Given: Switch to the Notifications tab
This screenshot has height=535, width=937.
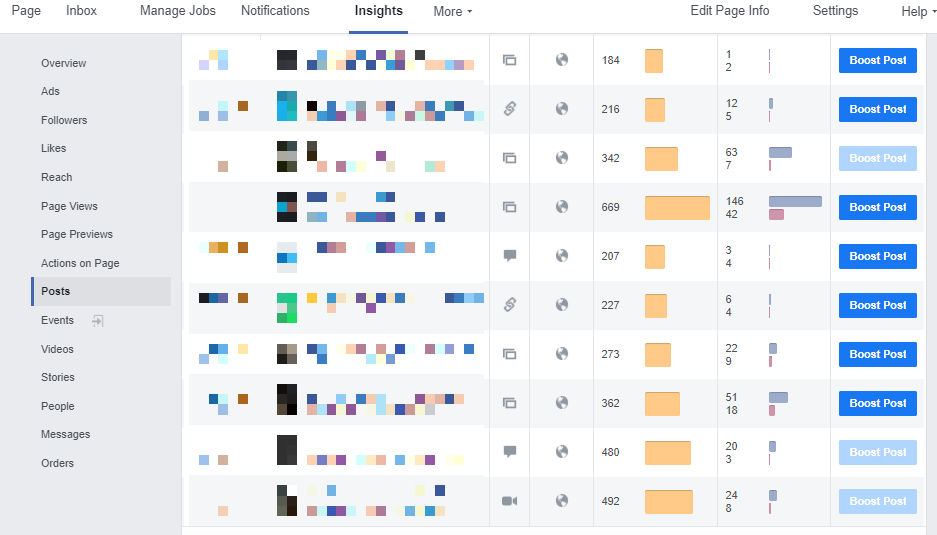Looking at the screenshot, I should point(275,11).
